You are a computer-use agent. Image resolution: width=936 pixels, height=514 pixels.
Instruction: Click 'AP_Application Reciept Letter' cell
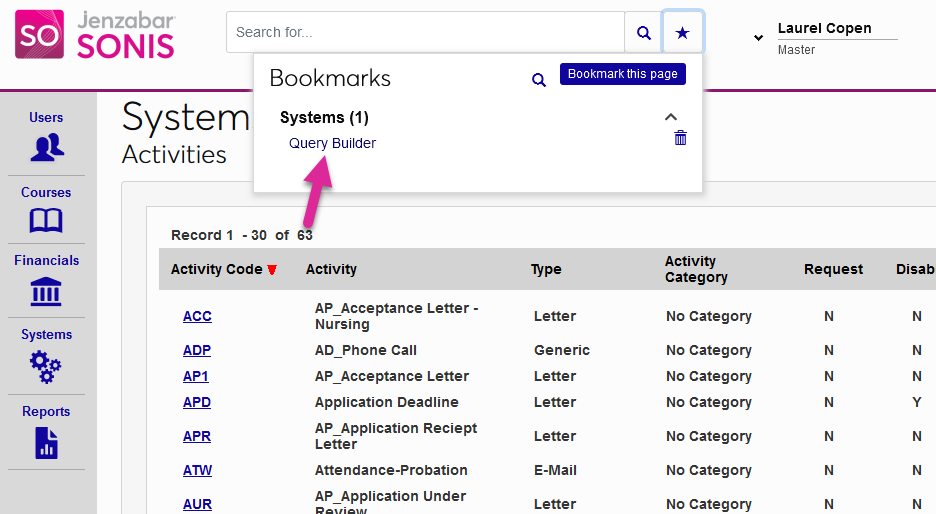396,436
